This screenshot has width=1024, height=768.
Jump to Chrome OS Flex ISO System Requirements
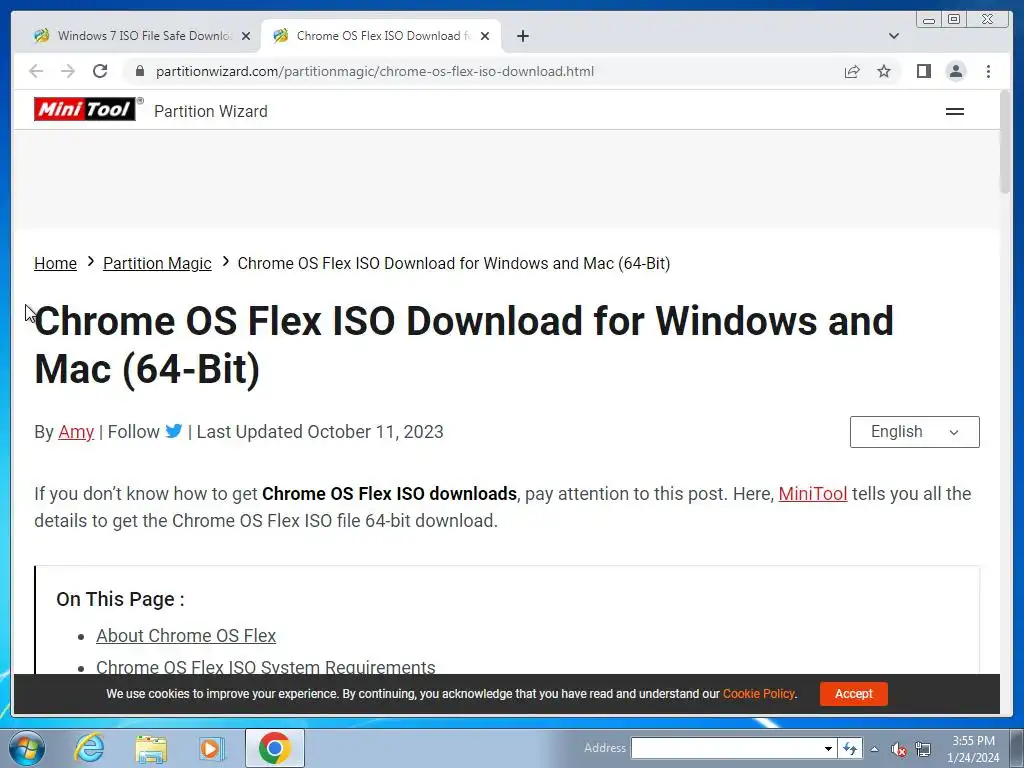tap(266, 667)
